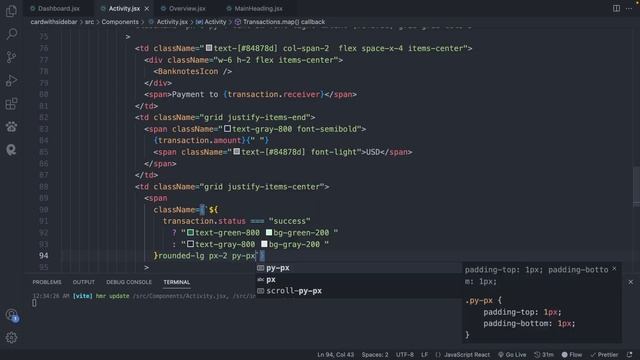Image resolution: width=640 pixels, height=360 pixels.
Task: Open the OUTPUT panel tab
Action: 84,282
